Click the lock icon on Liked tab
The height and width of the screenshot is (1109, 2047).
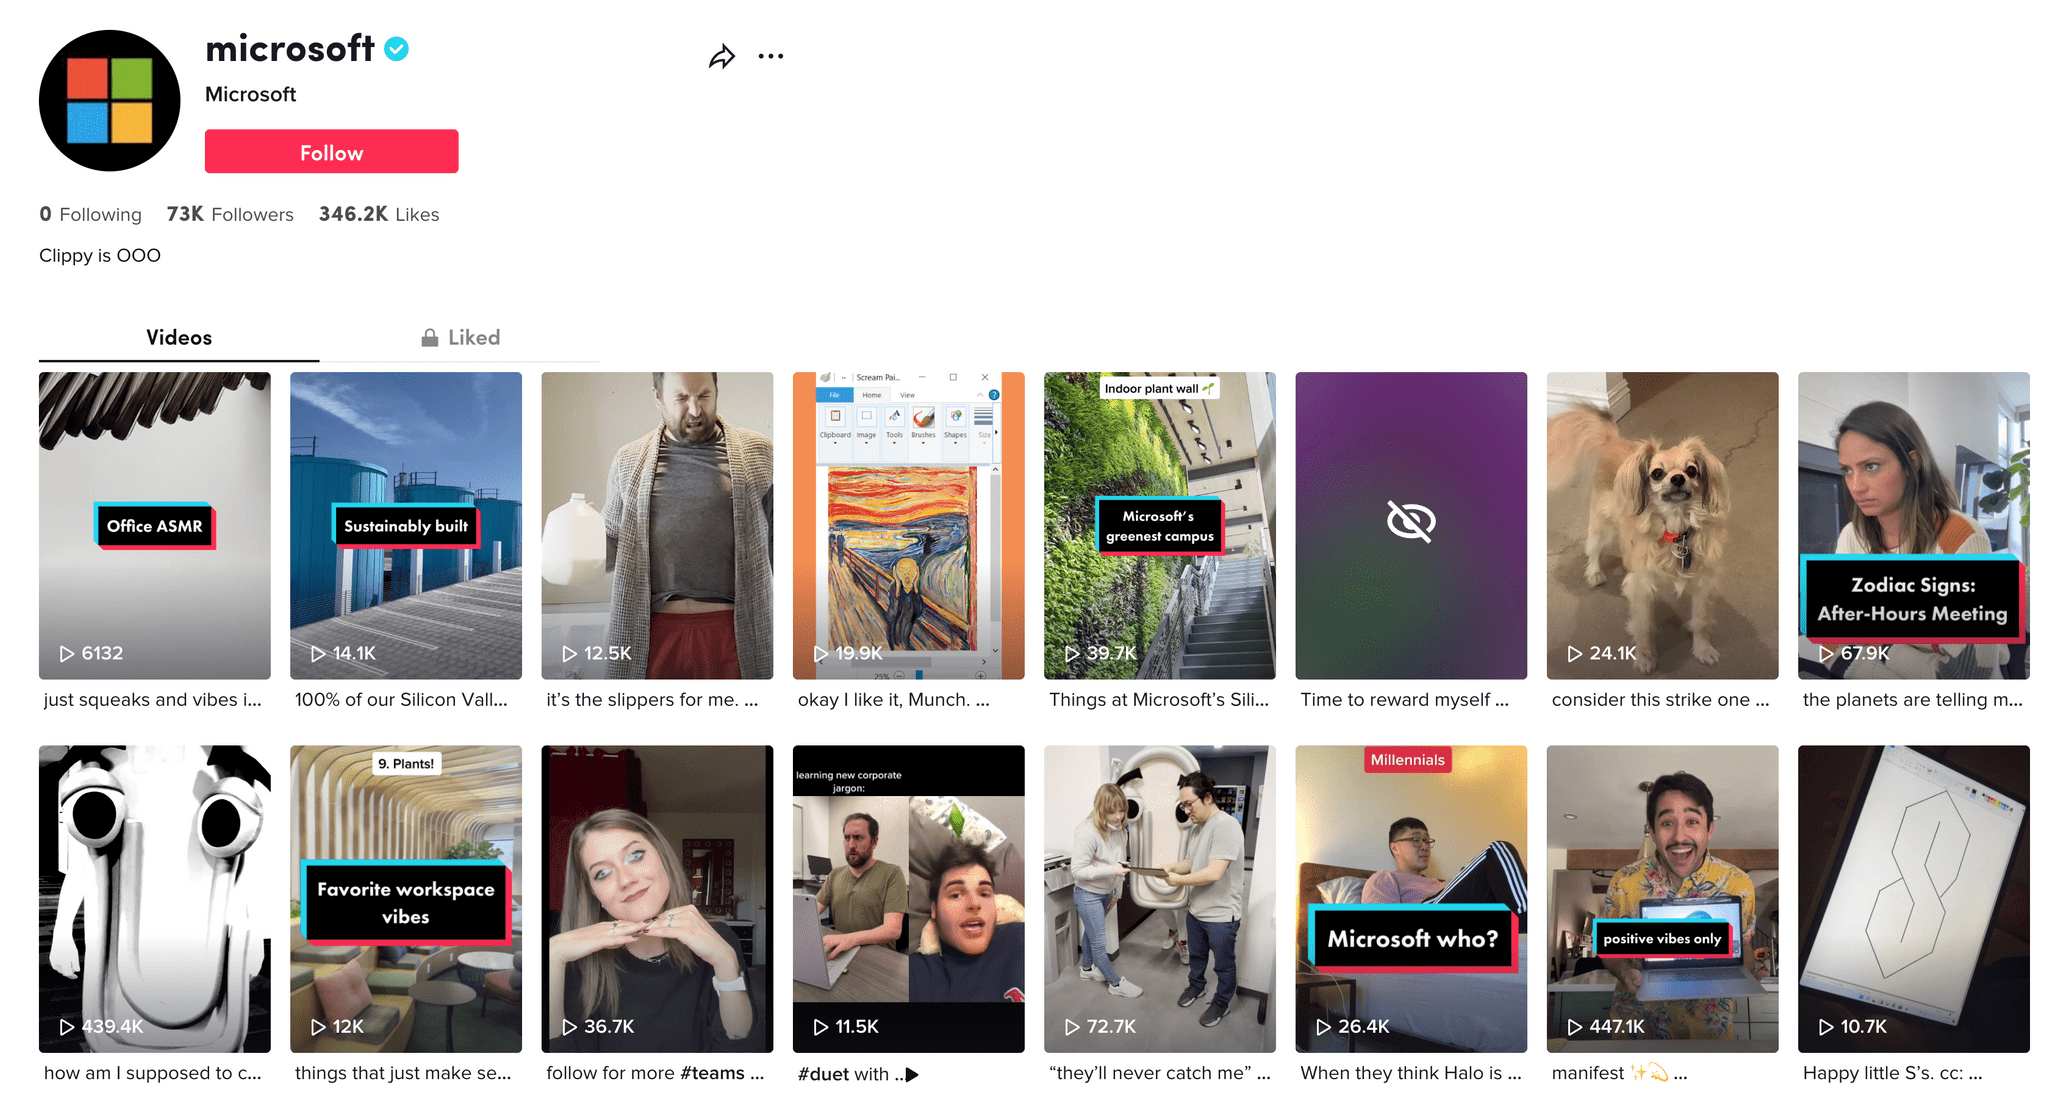pyautogui.click(x=430, y=338)
